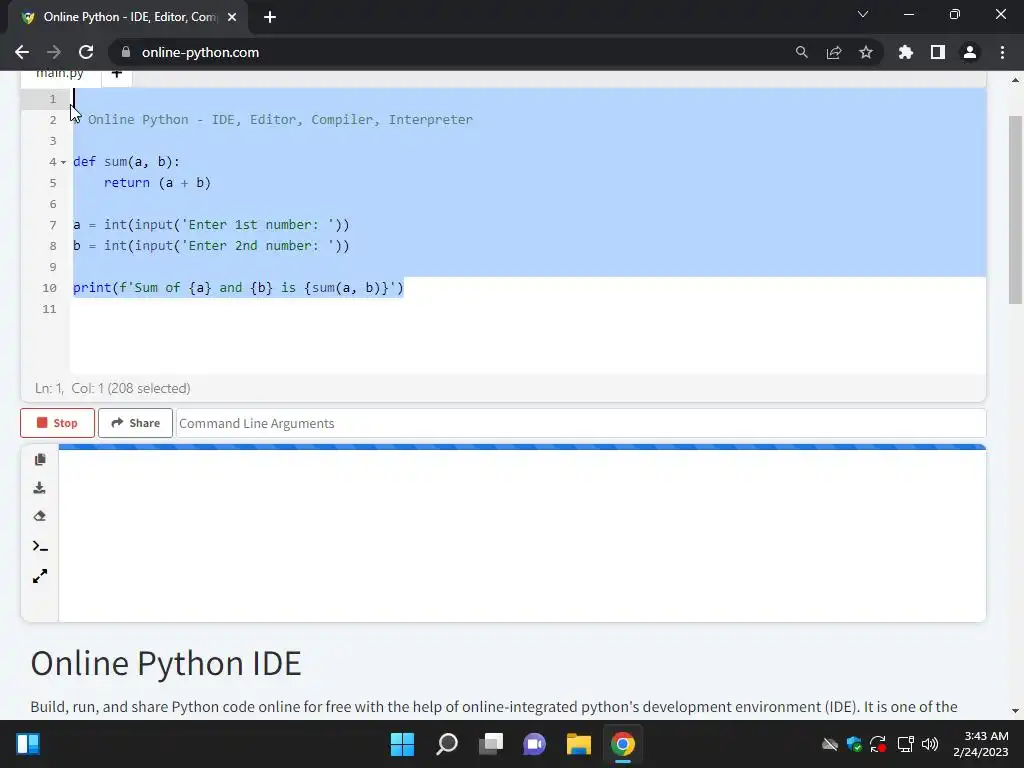Click the page vertical scrollbar thumb
The image size is (1024, 768).
point(1015,209)
